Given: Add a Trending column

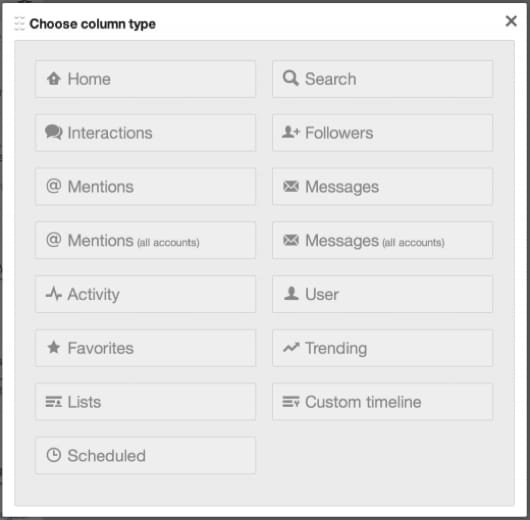Looking at the screenshot, I should point(382,348).
